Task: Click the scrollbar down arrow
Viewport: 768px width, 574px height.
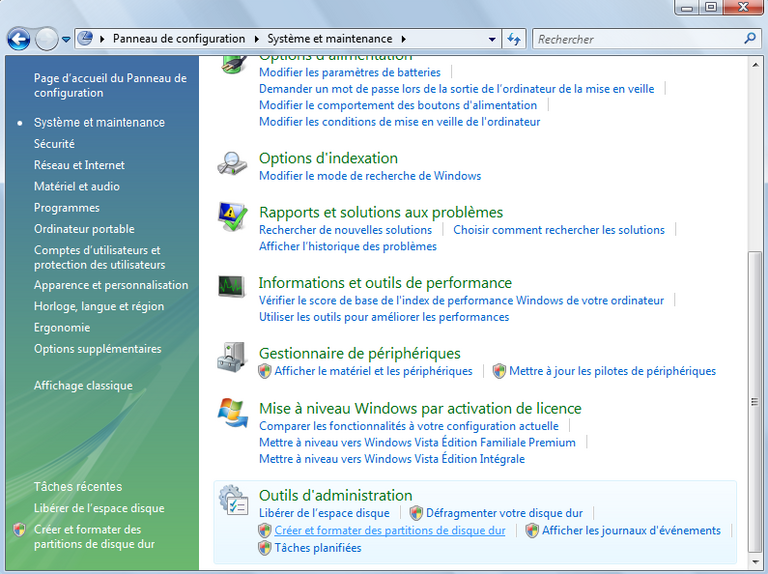Action: (754, 561)
